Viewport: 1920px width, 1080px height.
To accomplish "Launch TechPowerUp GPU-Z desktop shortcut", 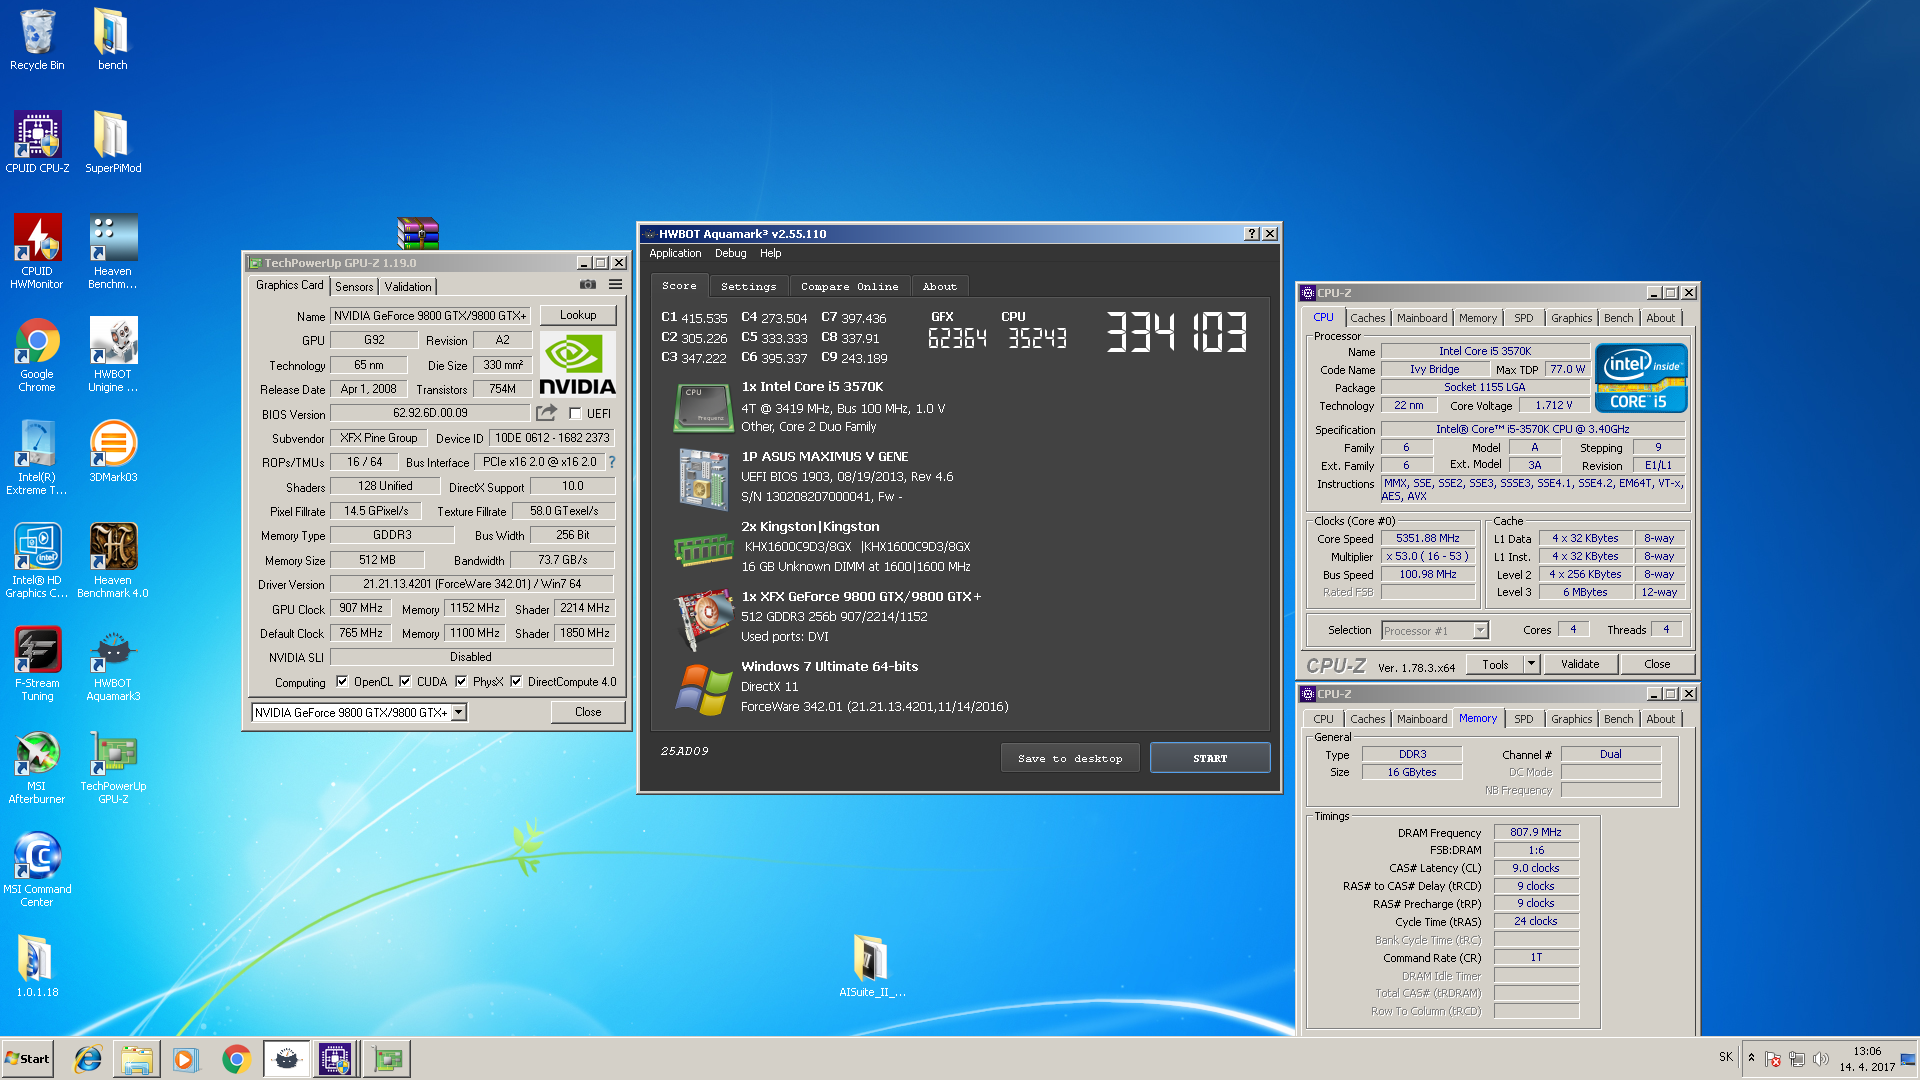I will (x=112, y=766).
